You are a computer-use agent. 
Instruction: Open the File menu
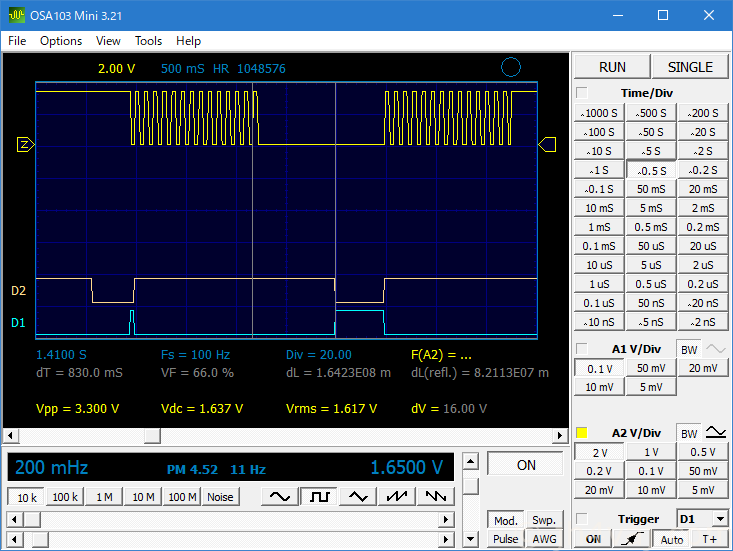pyautogui.click(x=17, y=41)
